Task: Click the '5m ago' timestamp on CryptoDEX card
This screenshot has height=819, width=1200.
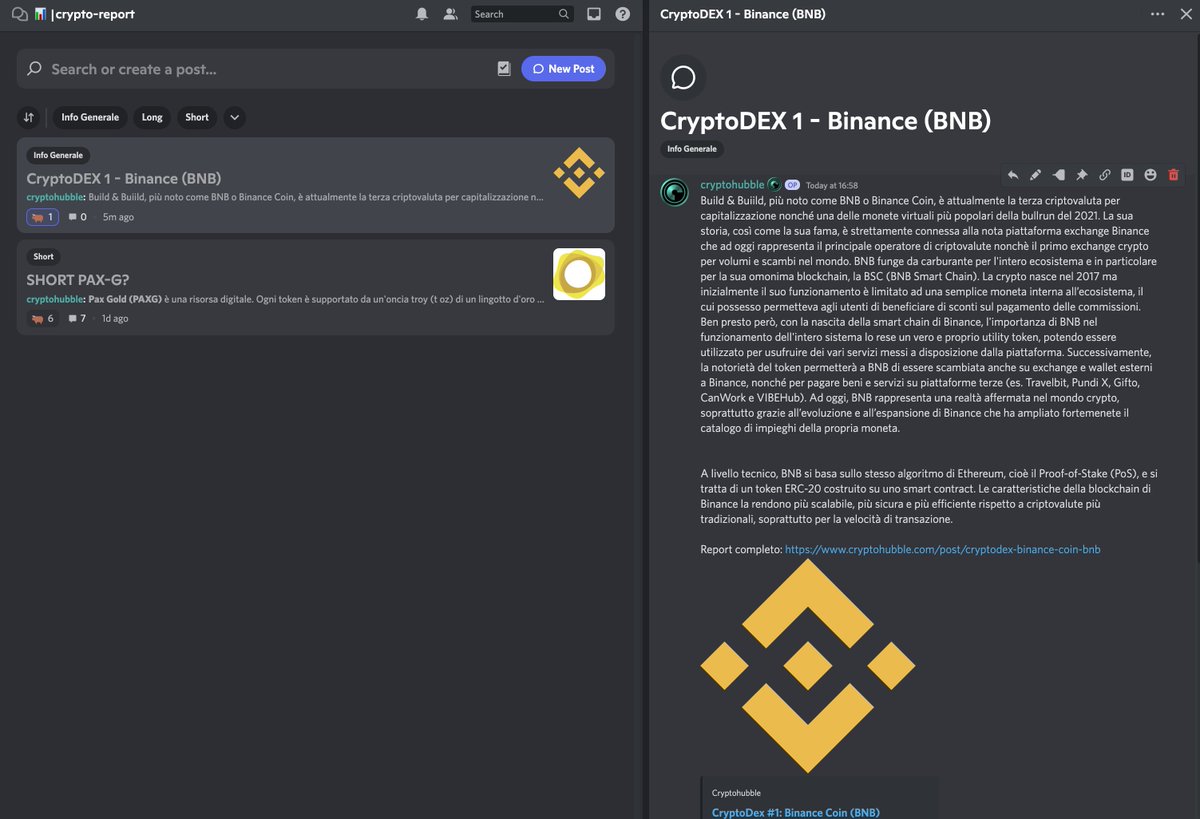Action: pyautogui.click(x=118, y=217)
